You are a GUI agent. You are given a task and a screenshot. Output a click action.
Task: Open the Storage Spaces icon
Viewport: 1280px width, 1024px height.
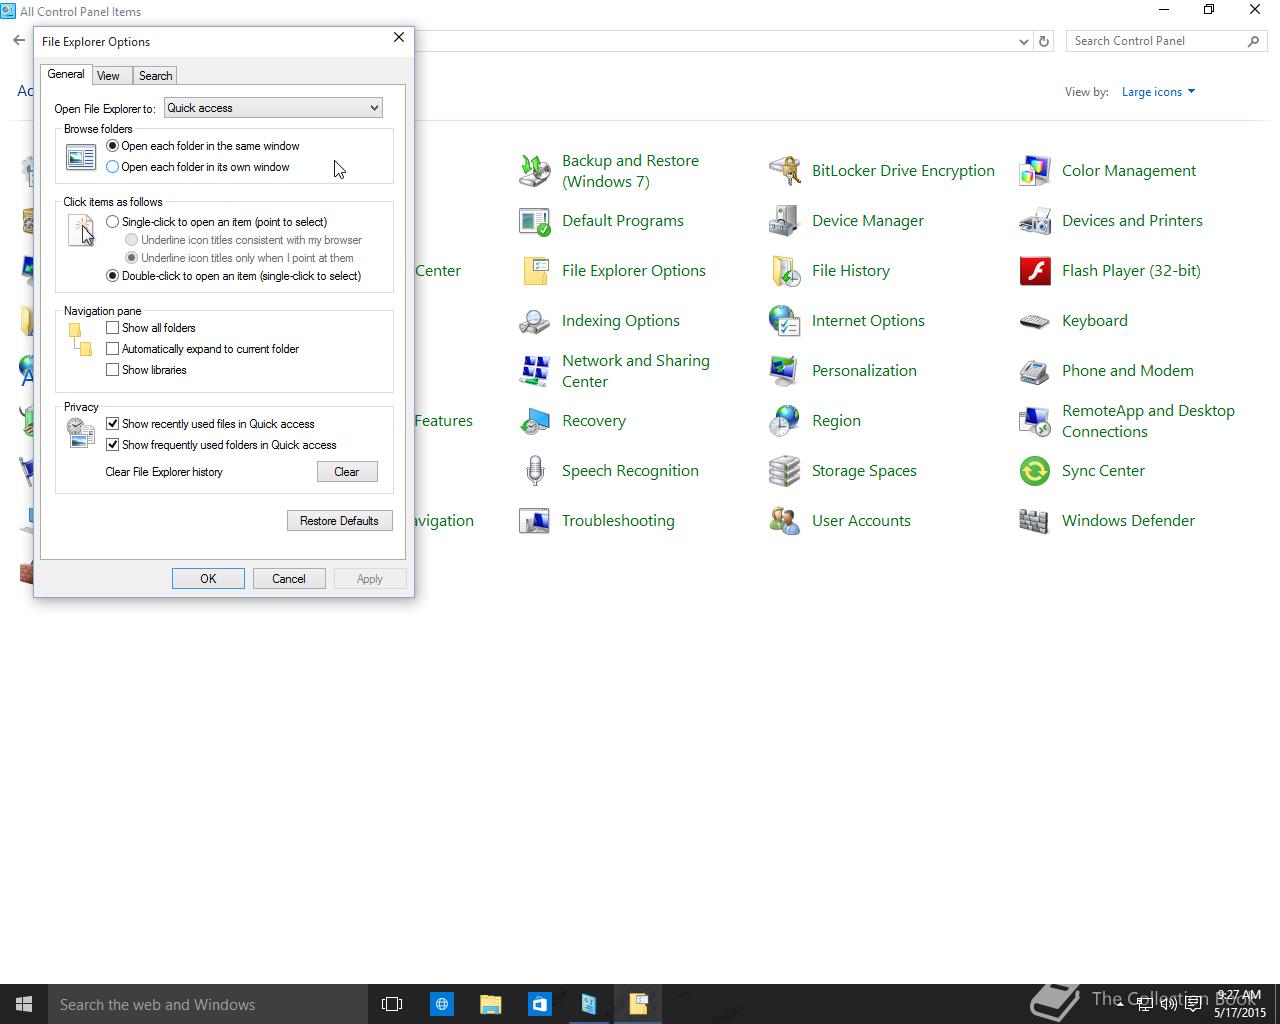(785, 471)
